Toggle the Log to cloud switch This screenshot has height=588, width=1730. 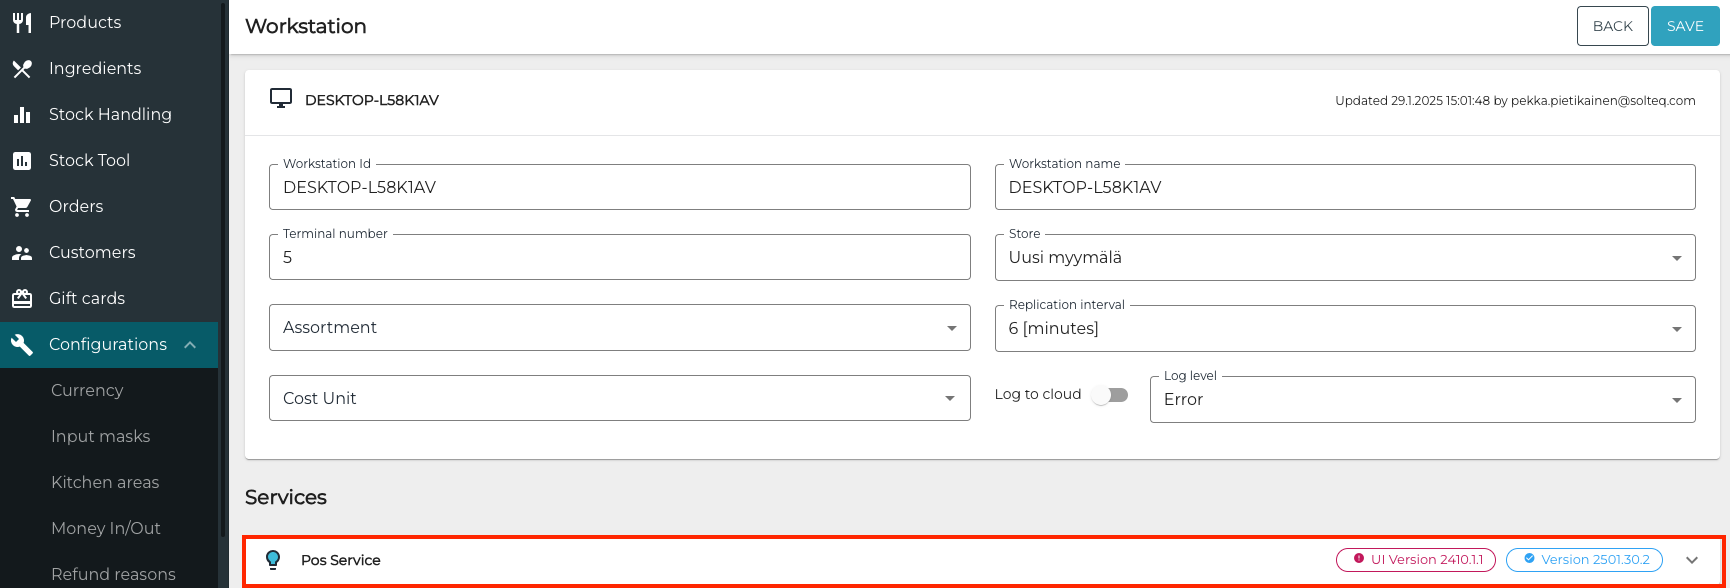tap(1110, 395)
